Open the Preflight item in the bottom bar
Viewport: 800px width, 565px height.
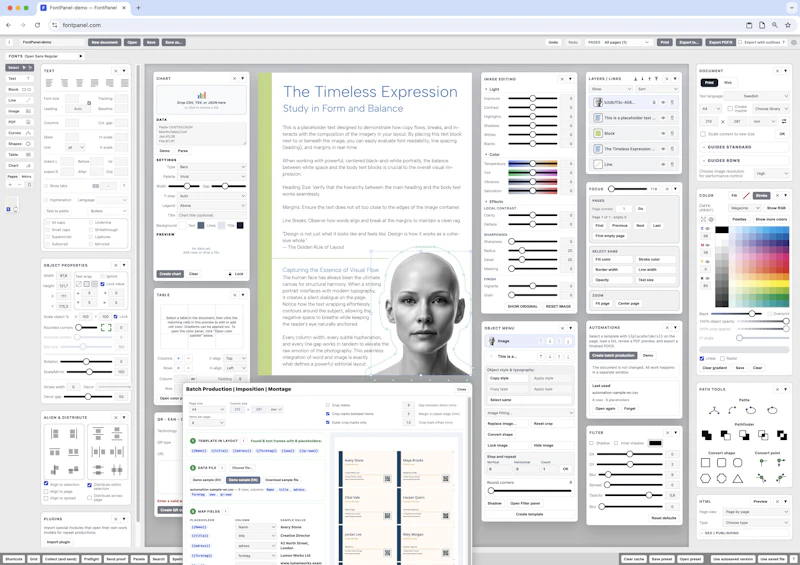(x=91, y=559)
